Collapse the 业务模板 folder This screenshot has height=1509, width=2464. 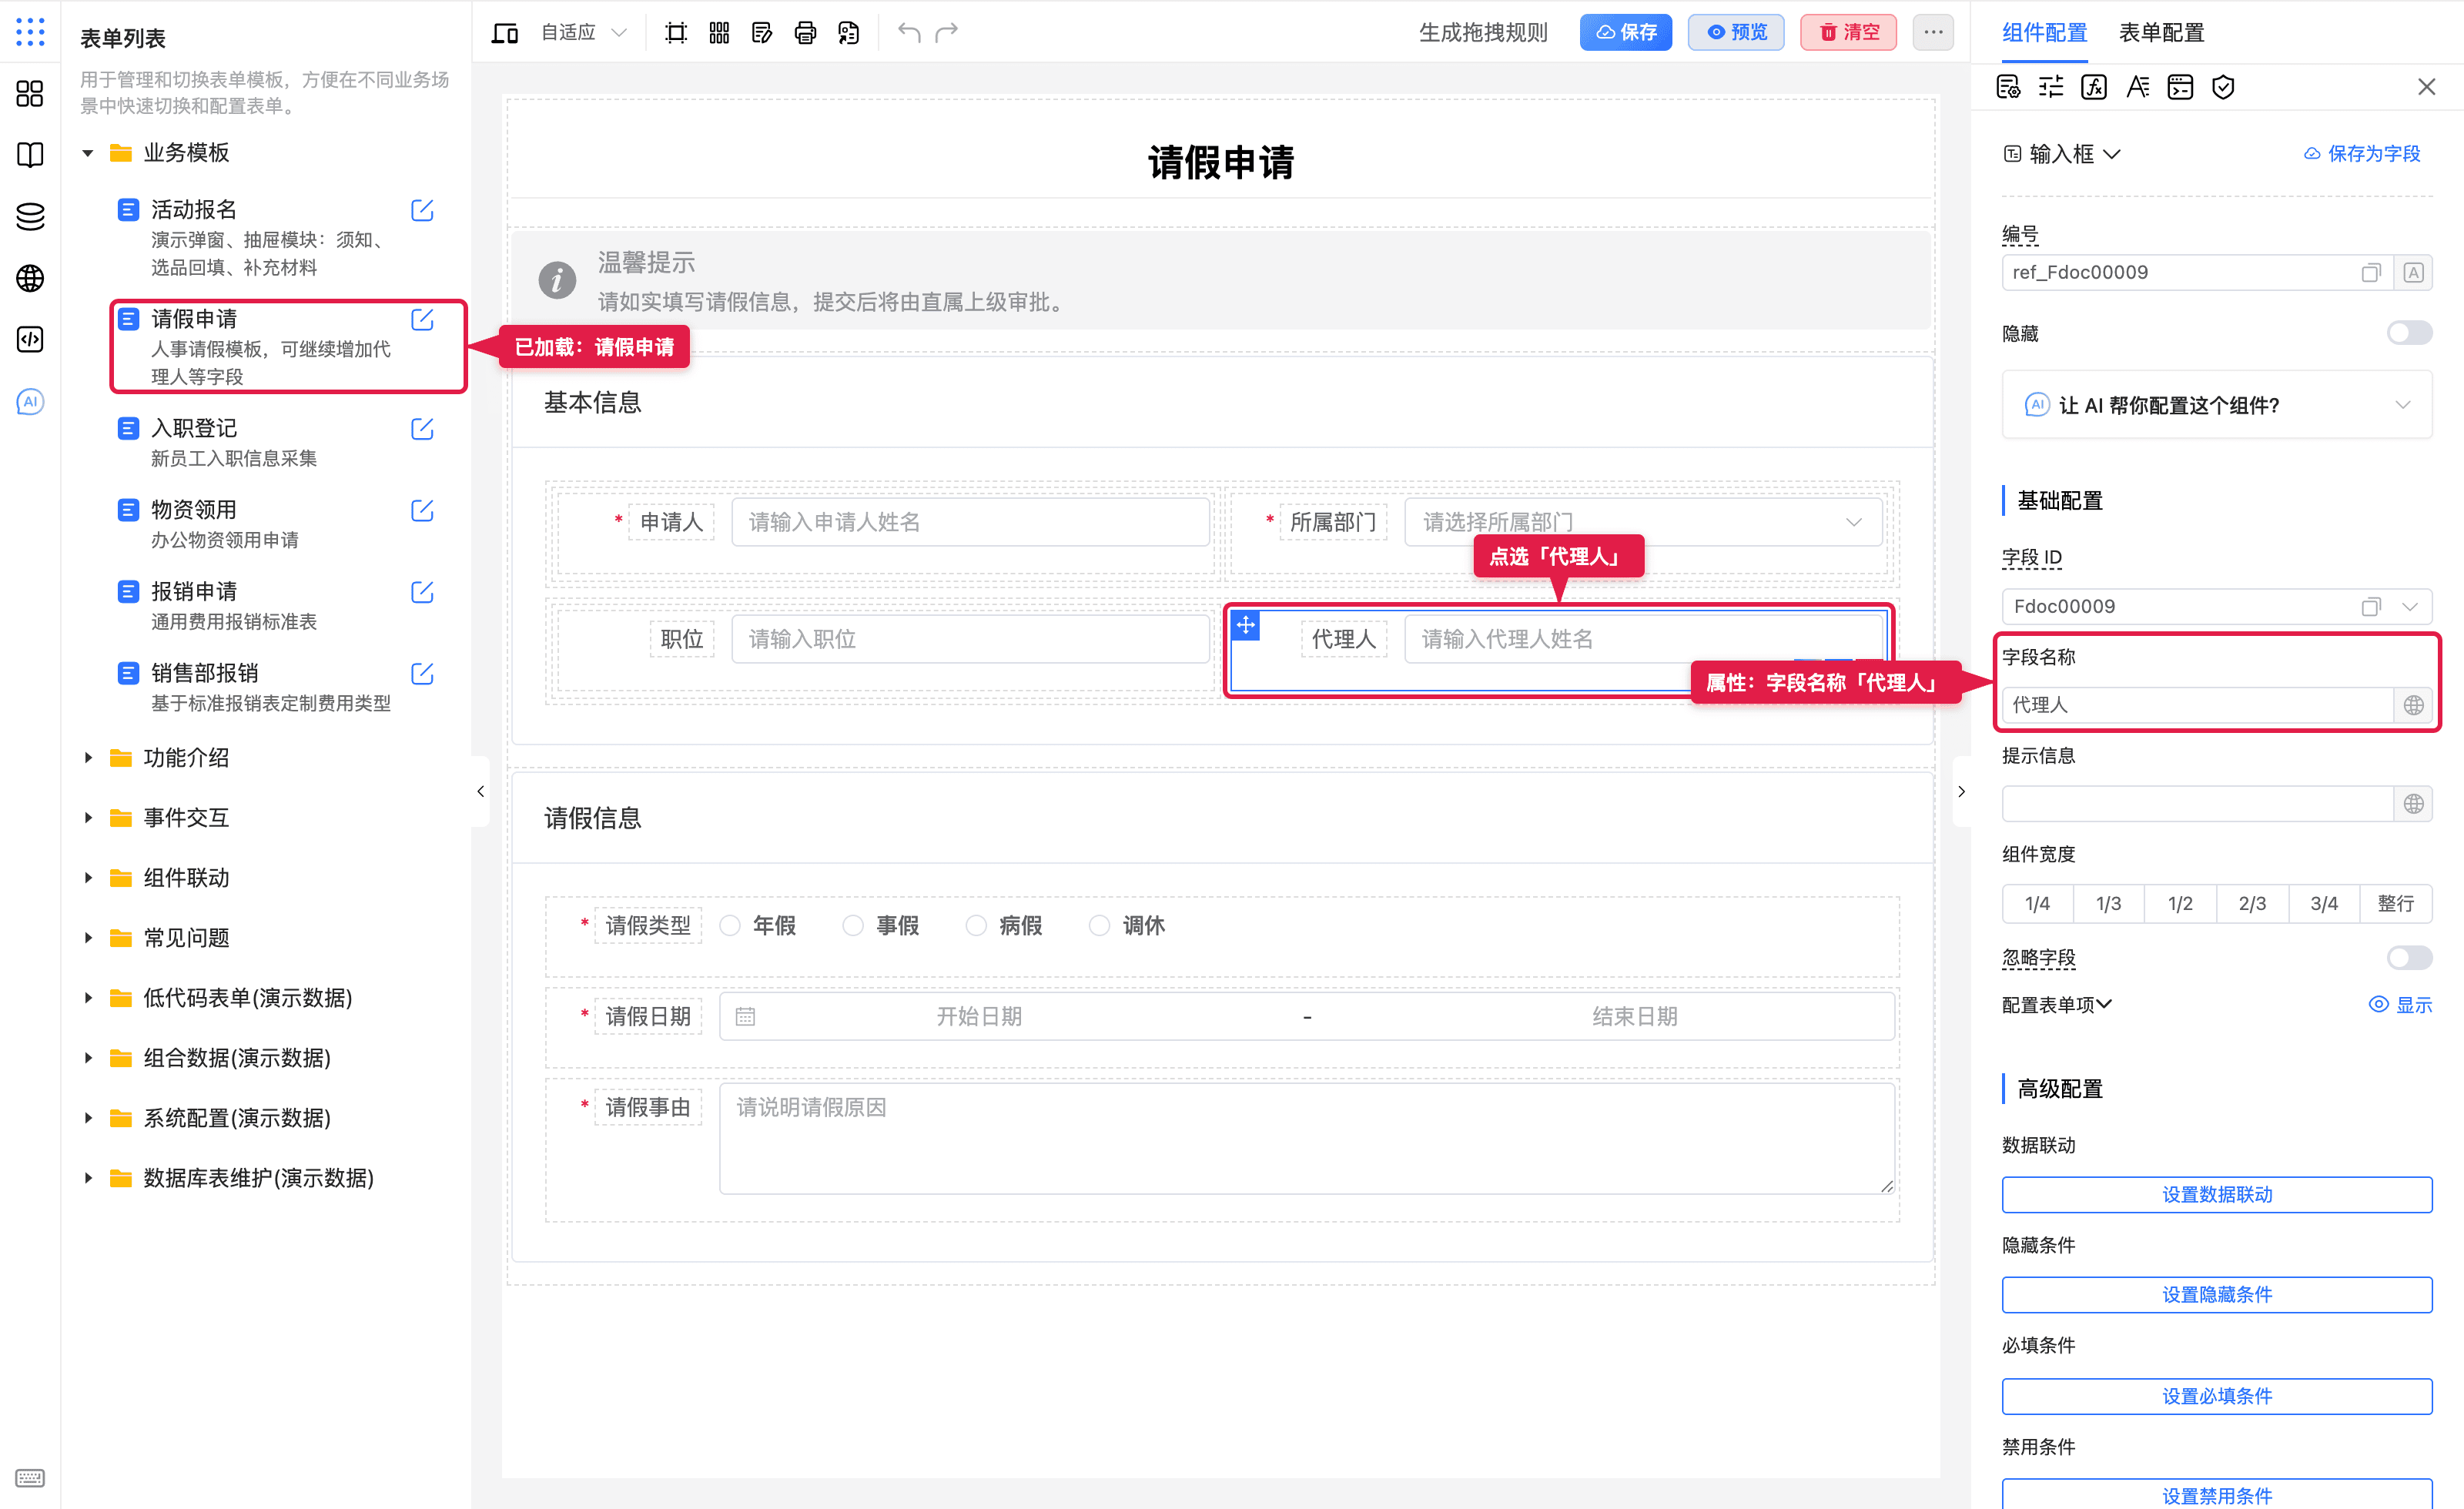88,153
